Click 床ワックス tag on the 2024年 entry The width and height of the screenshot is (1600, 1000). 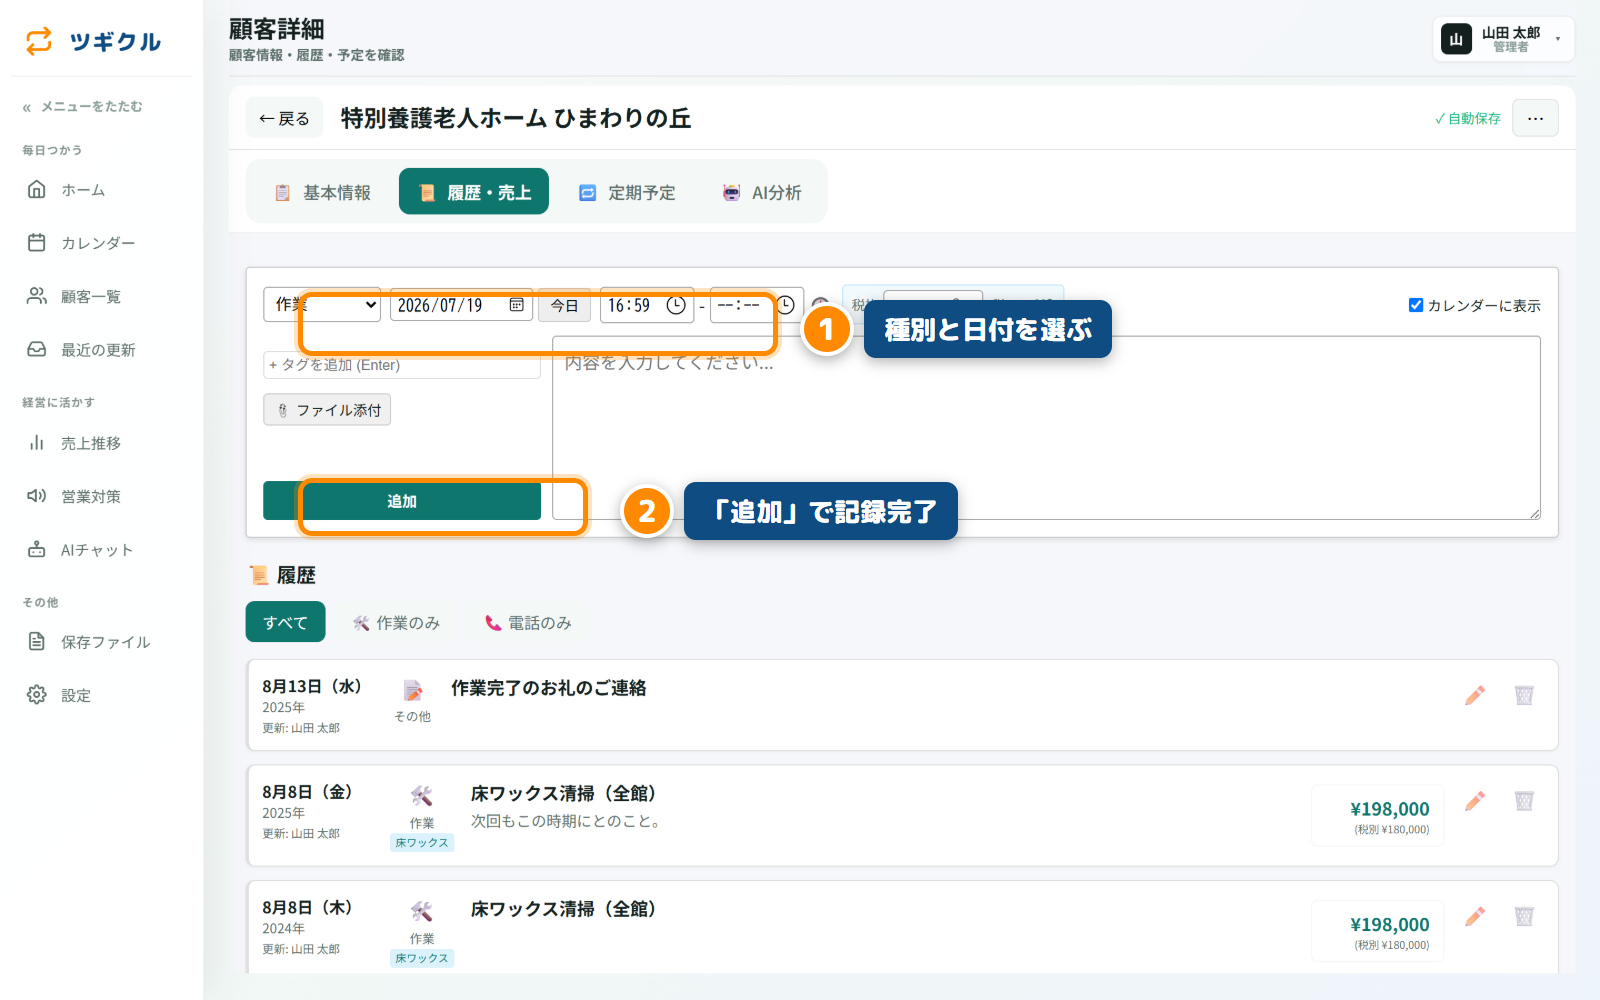point(422,958)
